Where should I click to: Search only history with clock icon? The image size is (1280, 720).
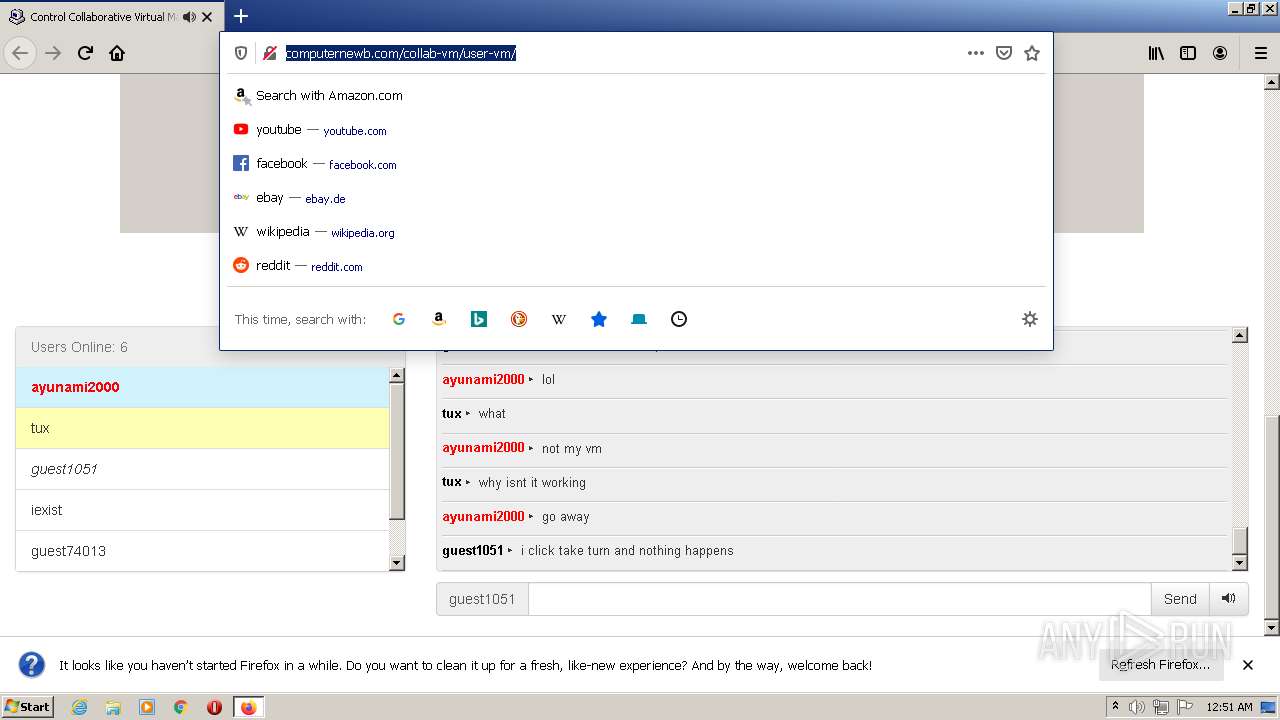click(x=679, y=319)
